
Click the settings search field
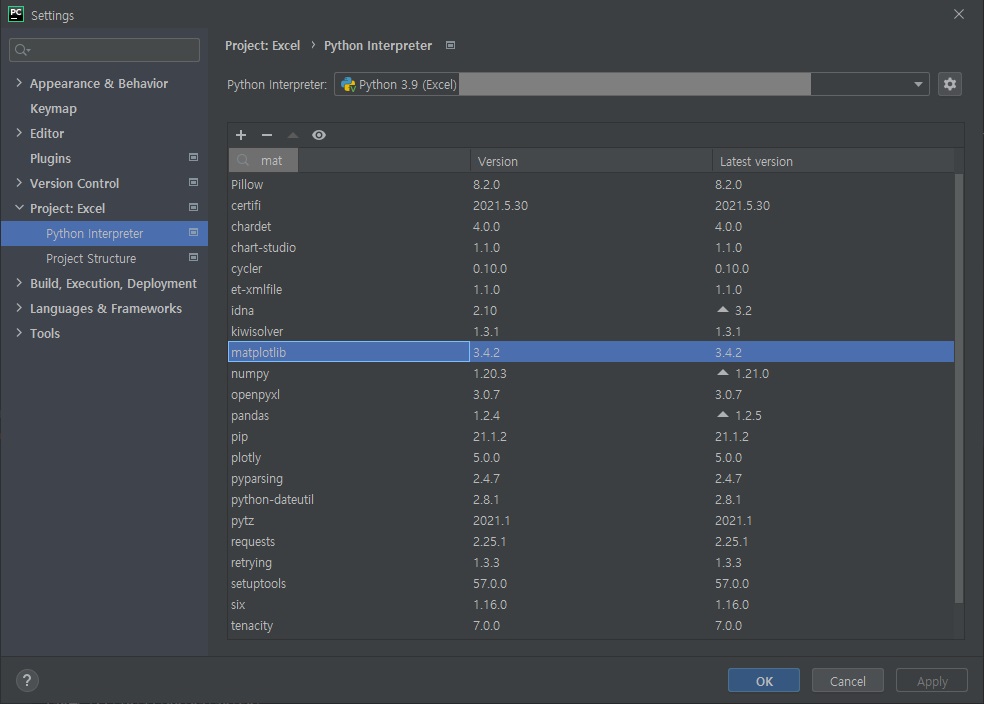(x=104, y=50)
